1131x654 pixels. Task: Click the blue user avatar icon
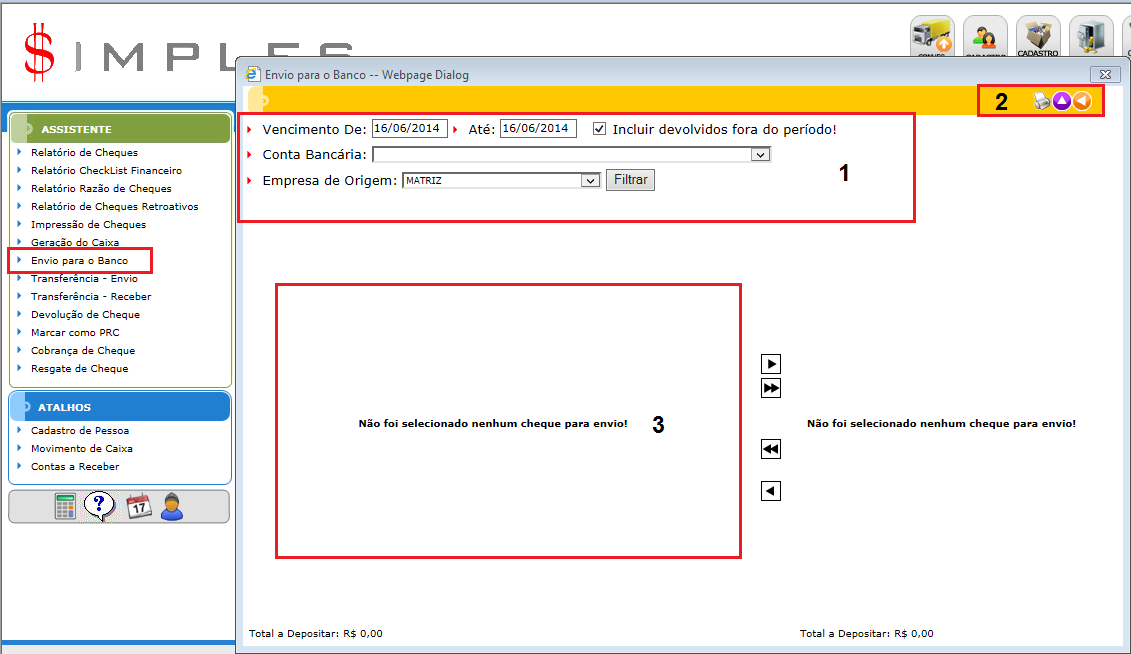[x=172, y=506]
